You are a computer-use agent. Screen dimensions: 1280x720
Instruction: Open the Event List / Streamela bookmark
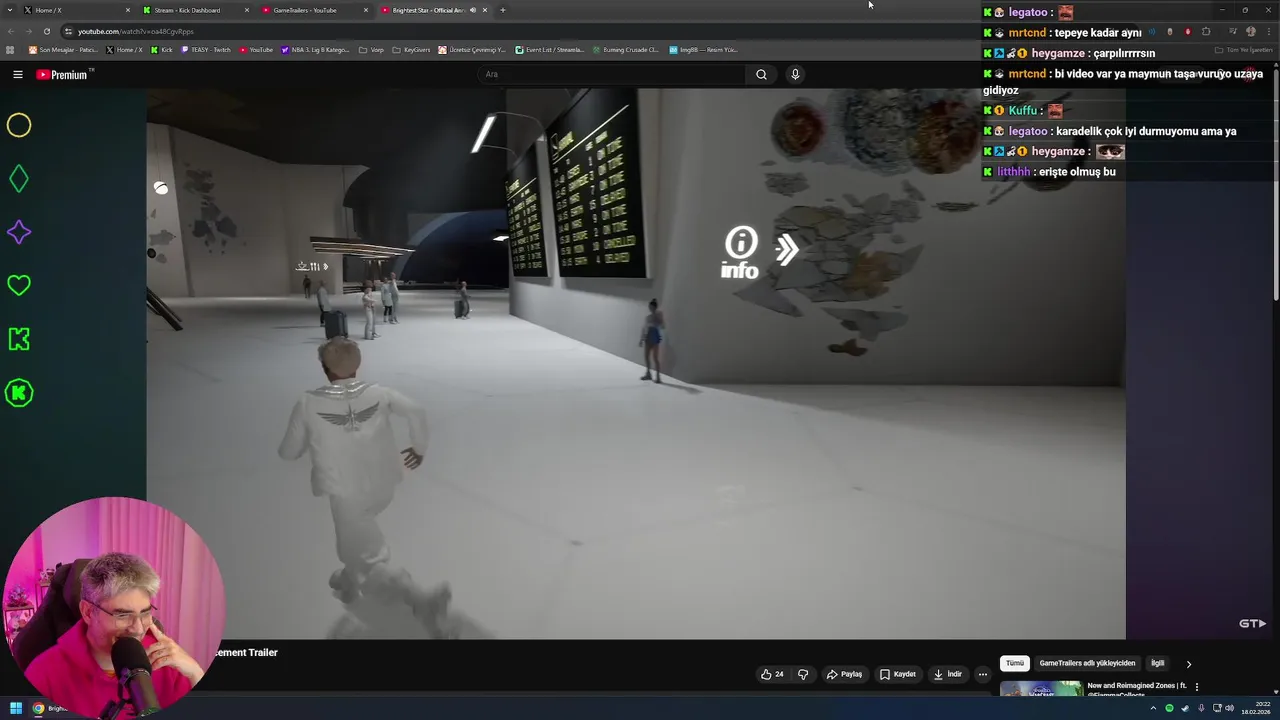click(x=549, y=49)
